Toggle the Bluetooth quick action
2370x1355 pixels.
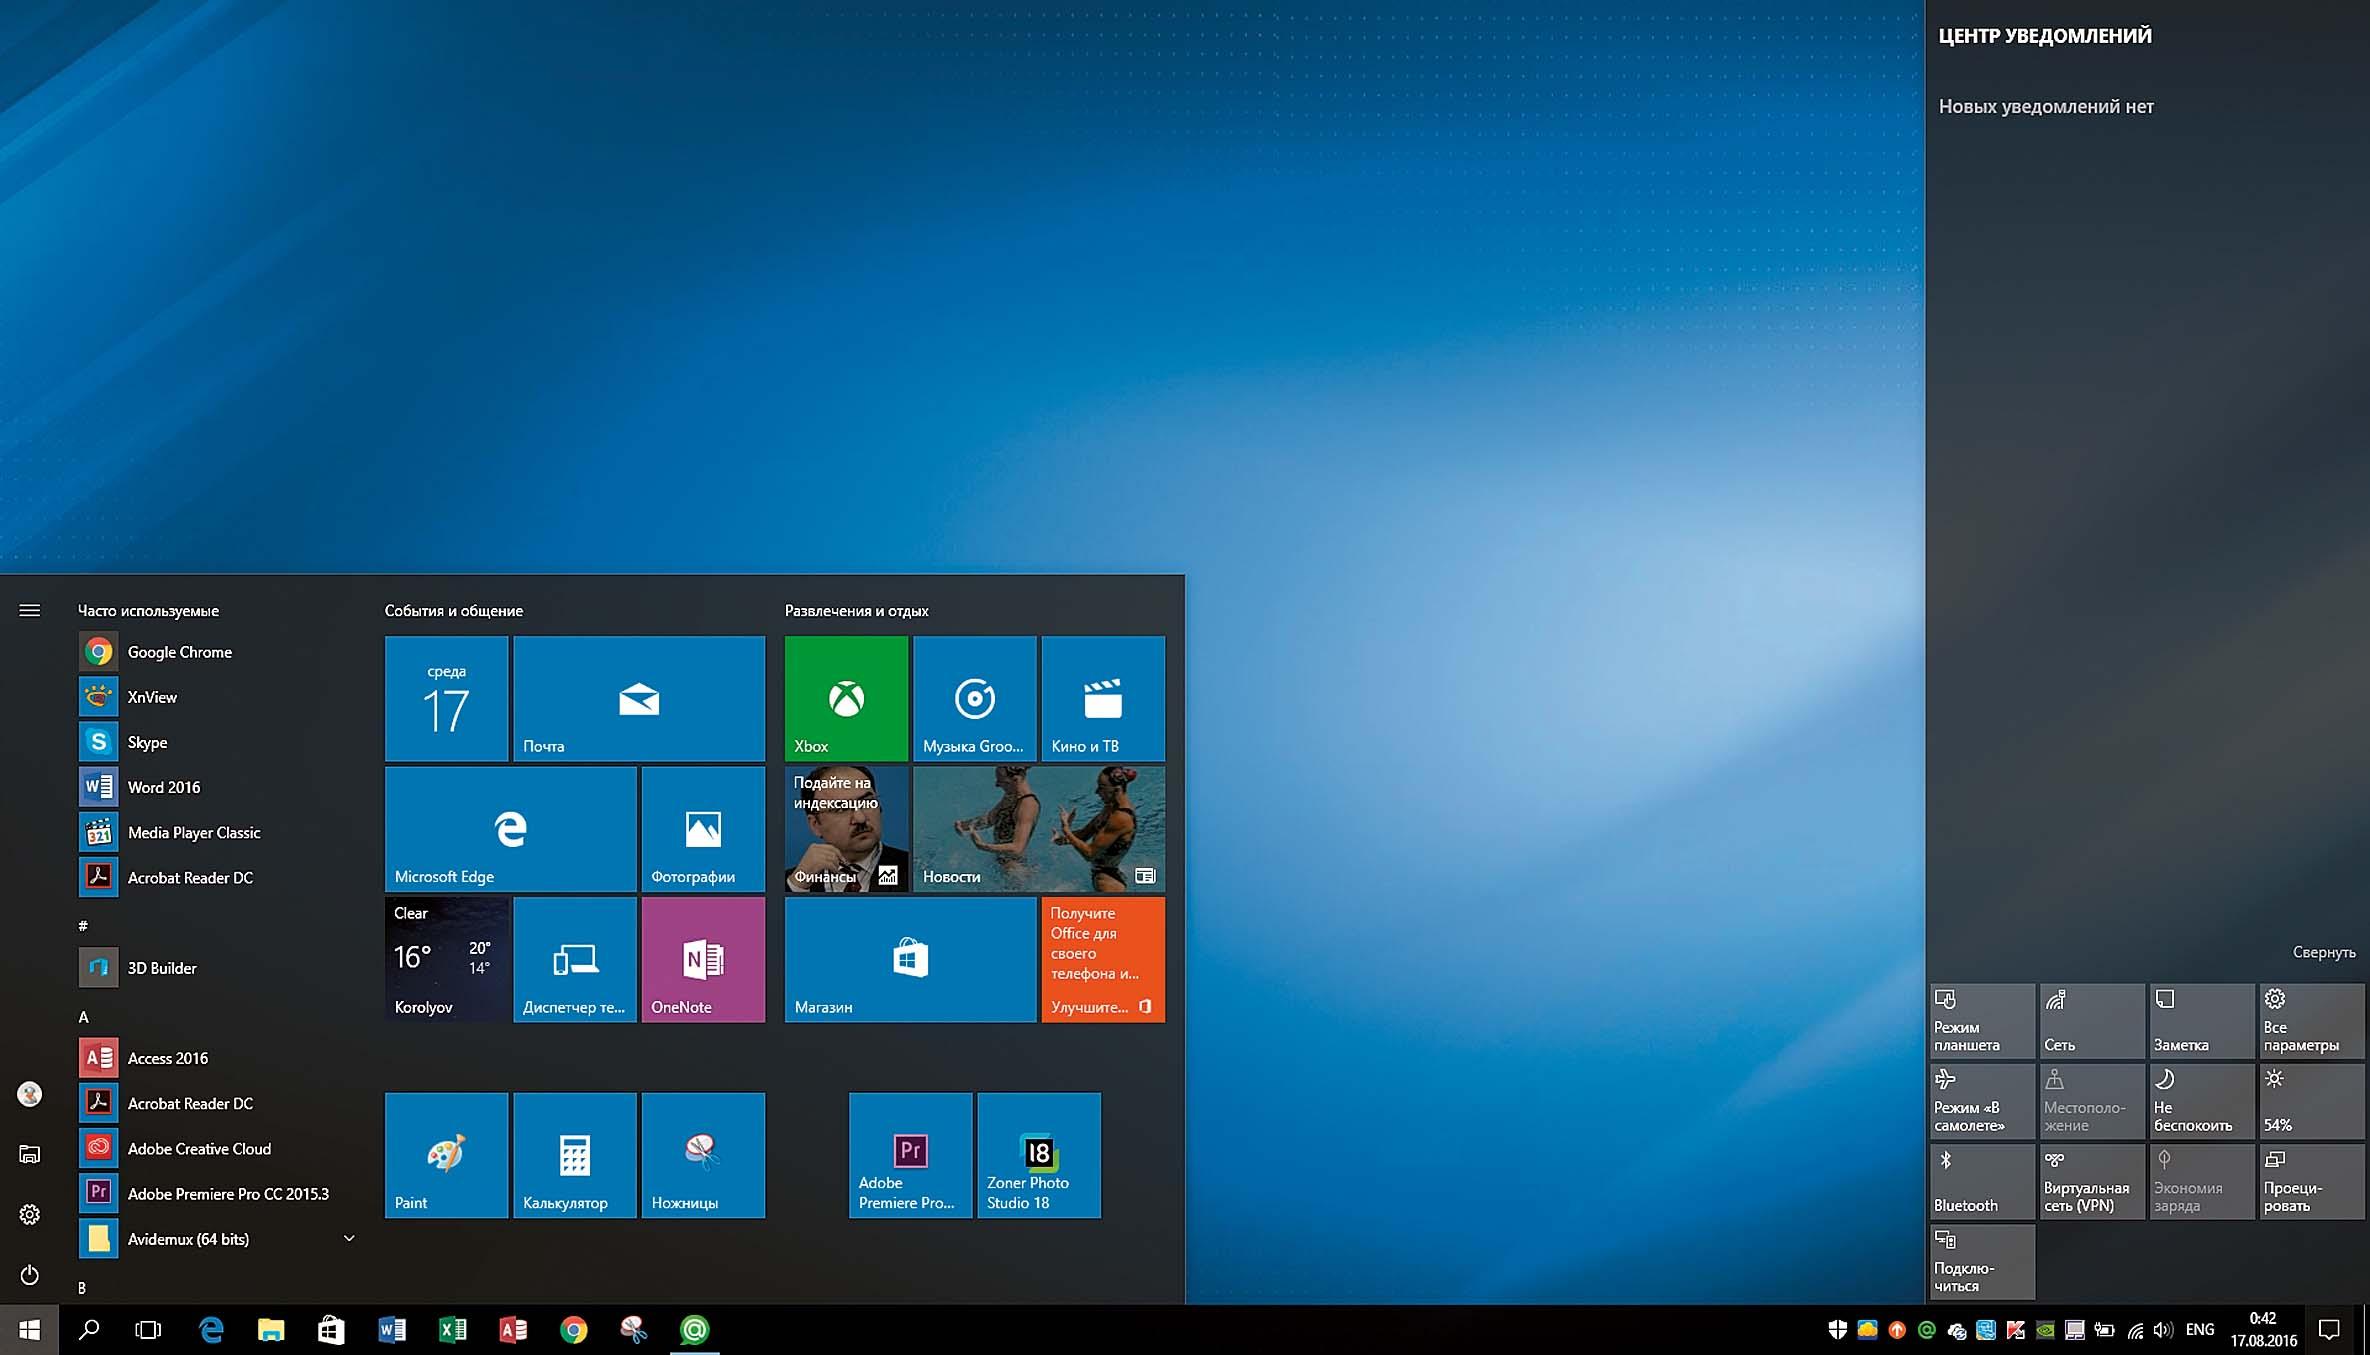(1982, 1181)
